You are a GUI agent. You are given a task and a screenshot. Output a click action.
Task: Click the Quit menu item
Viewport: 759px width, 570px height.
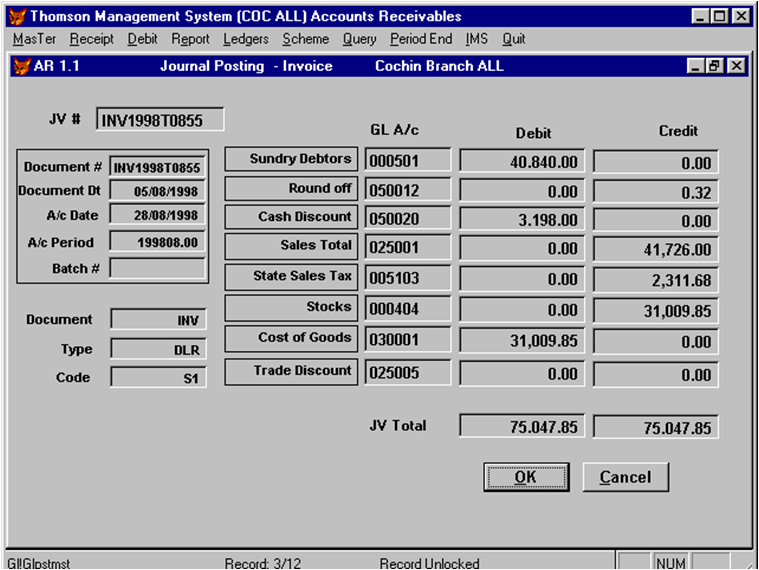point(514,39)
